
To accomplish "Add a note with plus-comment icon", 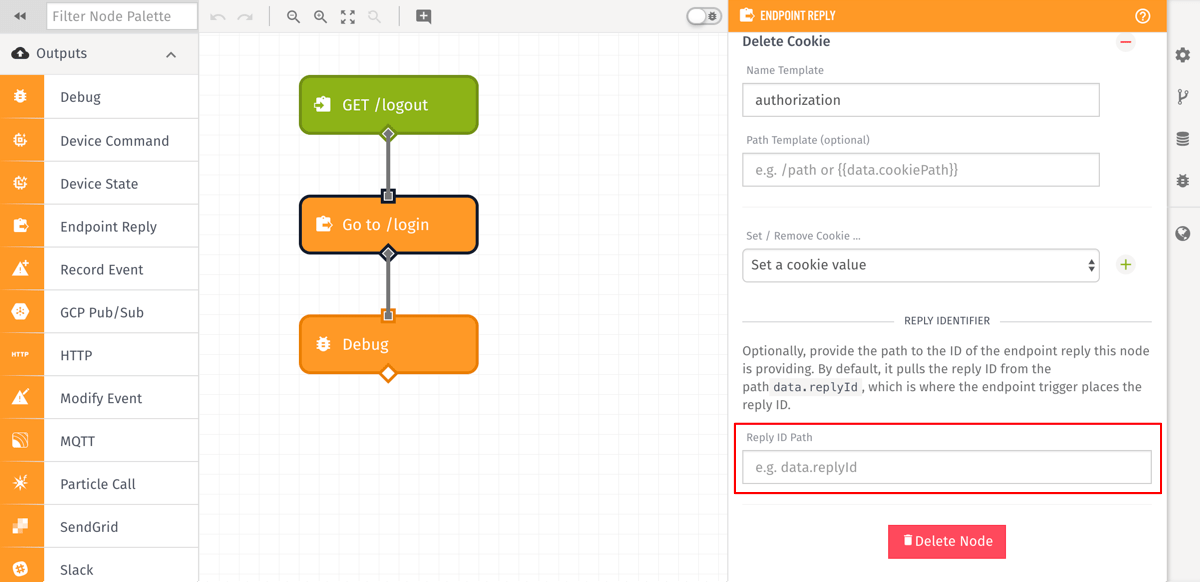I will (423, 17).
